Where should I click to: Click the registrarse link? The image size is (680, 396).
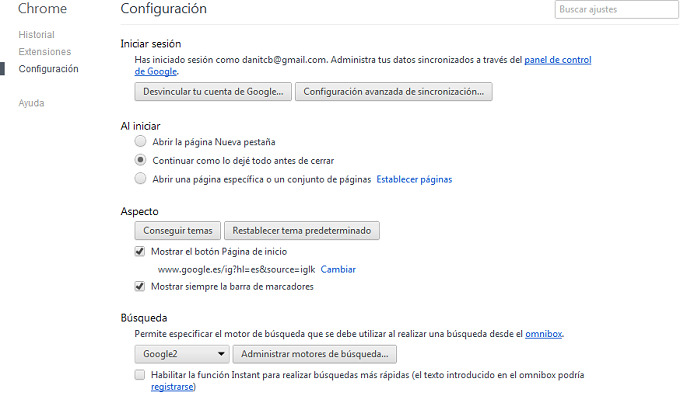click(x=172, y=386)
